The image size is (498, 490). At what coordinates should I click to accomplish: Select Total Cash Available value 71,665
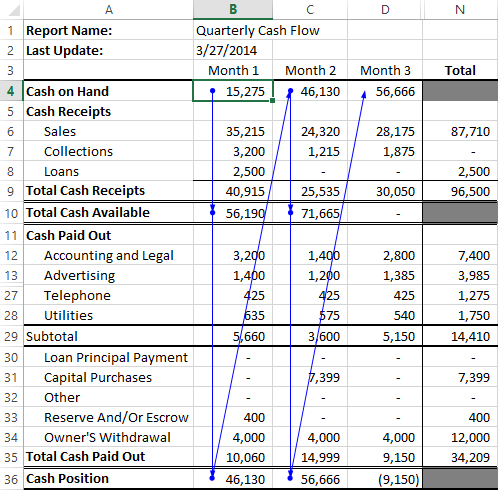pos(310,213)
